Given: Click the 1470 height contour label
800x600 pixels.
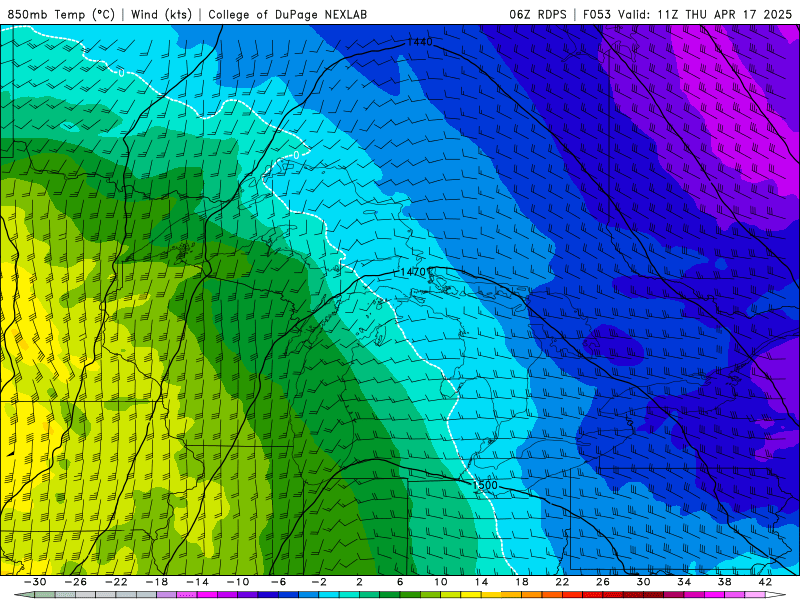Looking at the screenshot, I should pyautogui.click(x=413, y=272).
